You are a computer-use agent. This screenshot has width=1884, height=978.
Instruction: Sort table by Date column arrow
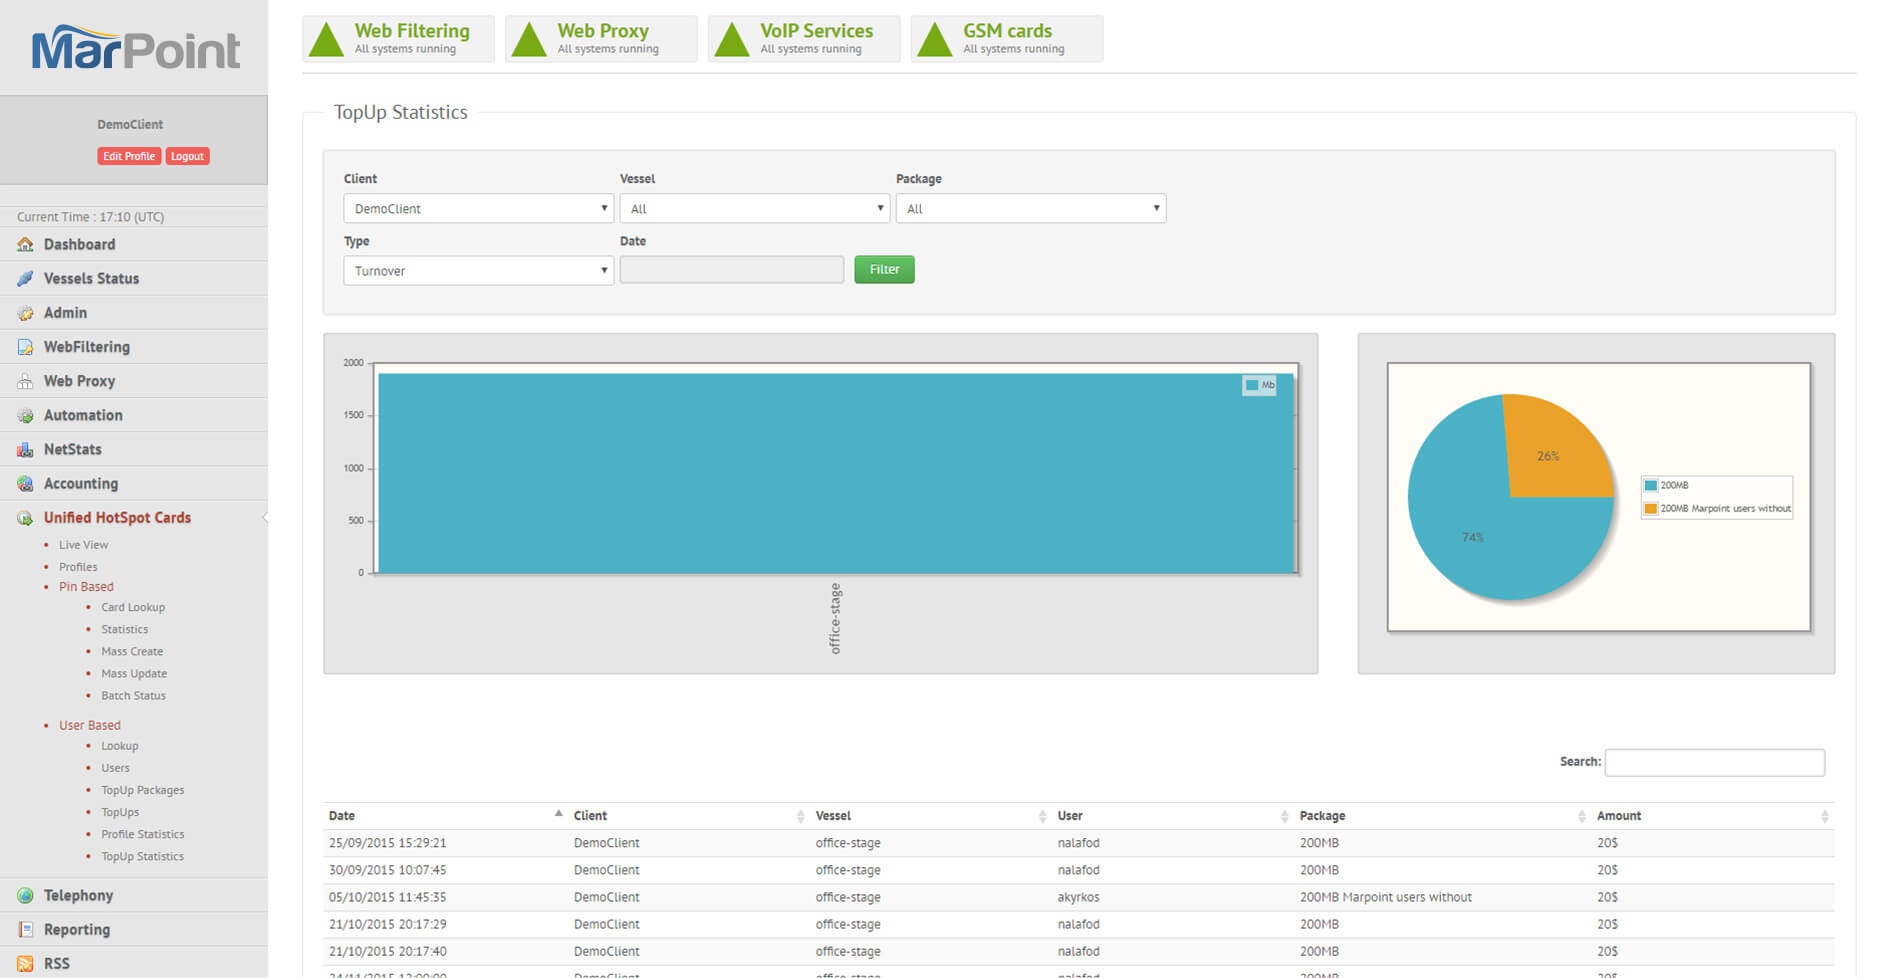pyautogui.click(x=558, y=814)
